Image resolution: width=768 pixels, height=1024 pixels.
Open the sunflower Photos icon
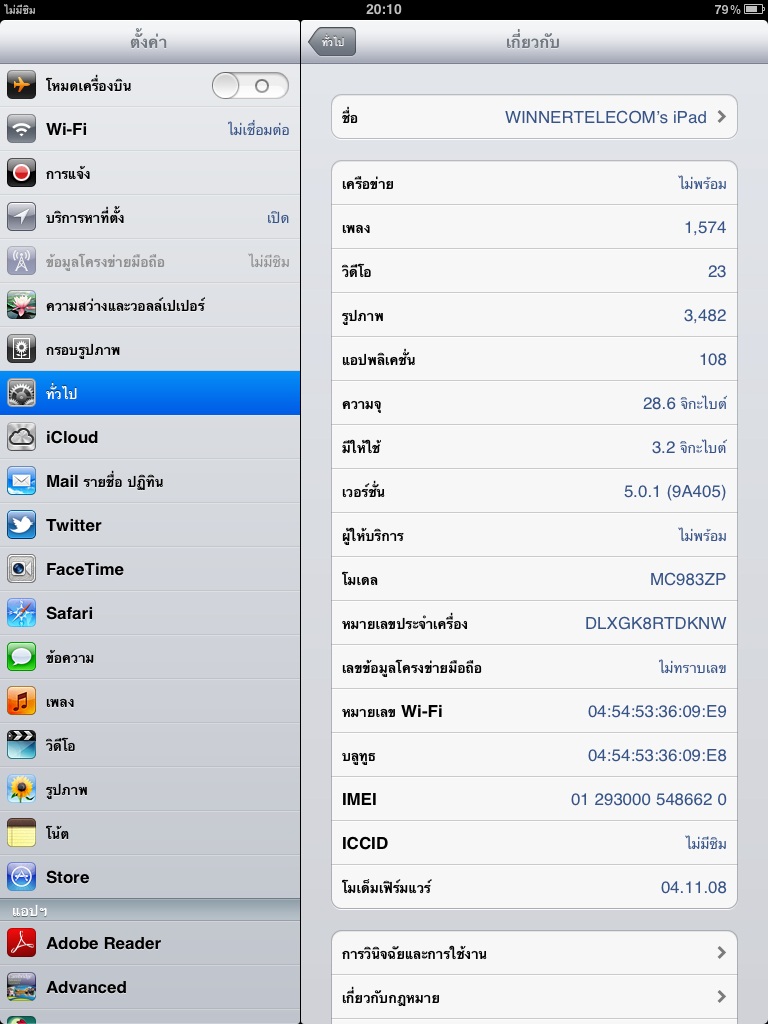(x=22, y=789)
